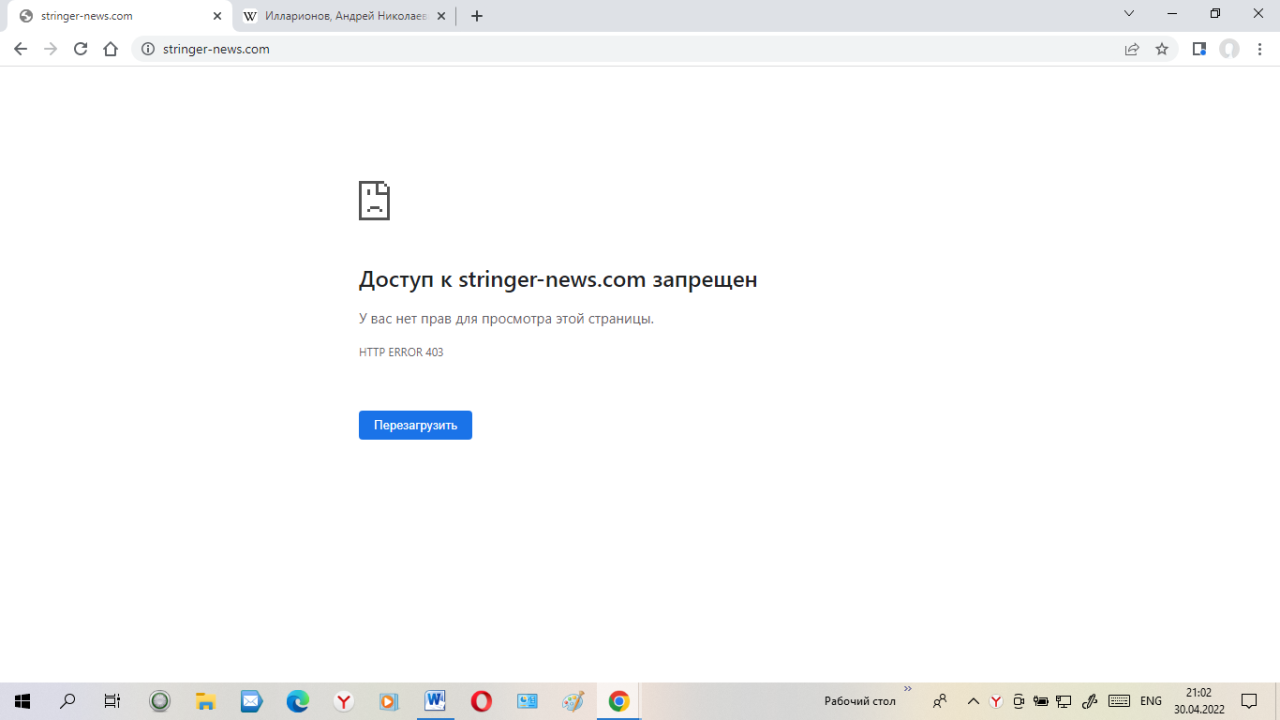Show hidden tray icons with the up arrow

(973, 701)
